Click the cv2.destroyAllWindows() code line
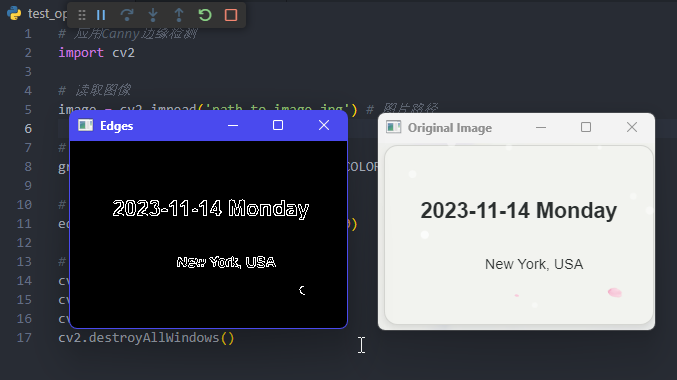 [146, 338]
